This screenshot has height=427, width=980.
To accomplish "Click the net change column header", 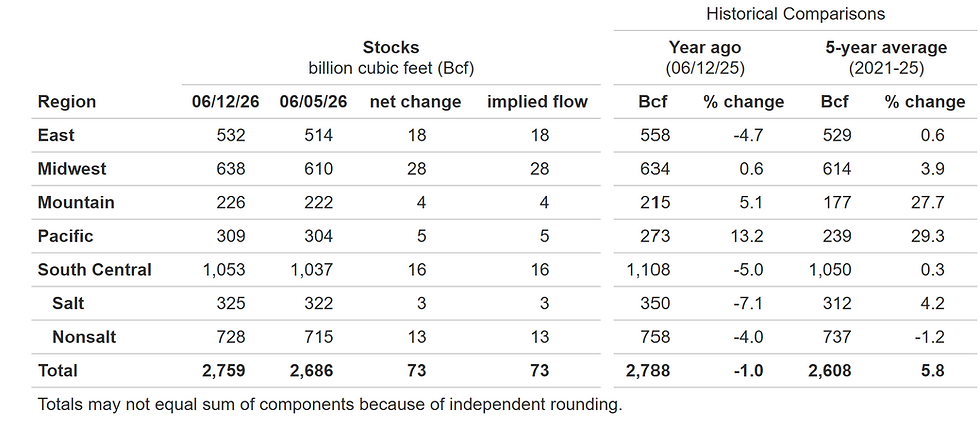I will point(415,102).
